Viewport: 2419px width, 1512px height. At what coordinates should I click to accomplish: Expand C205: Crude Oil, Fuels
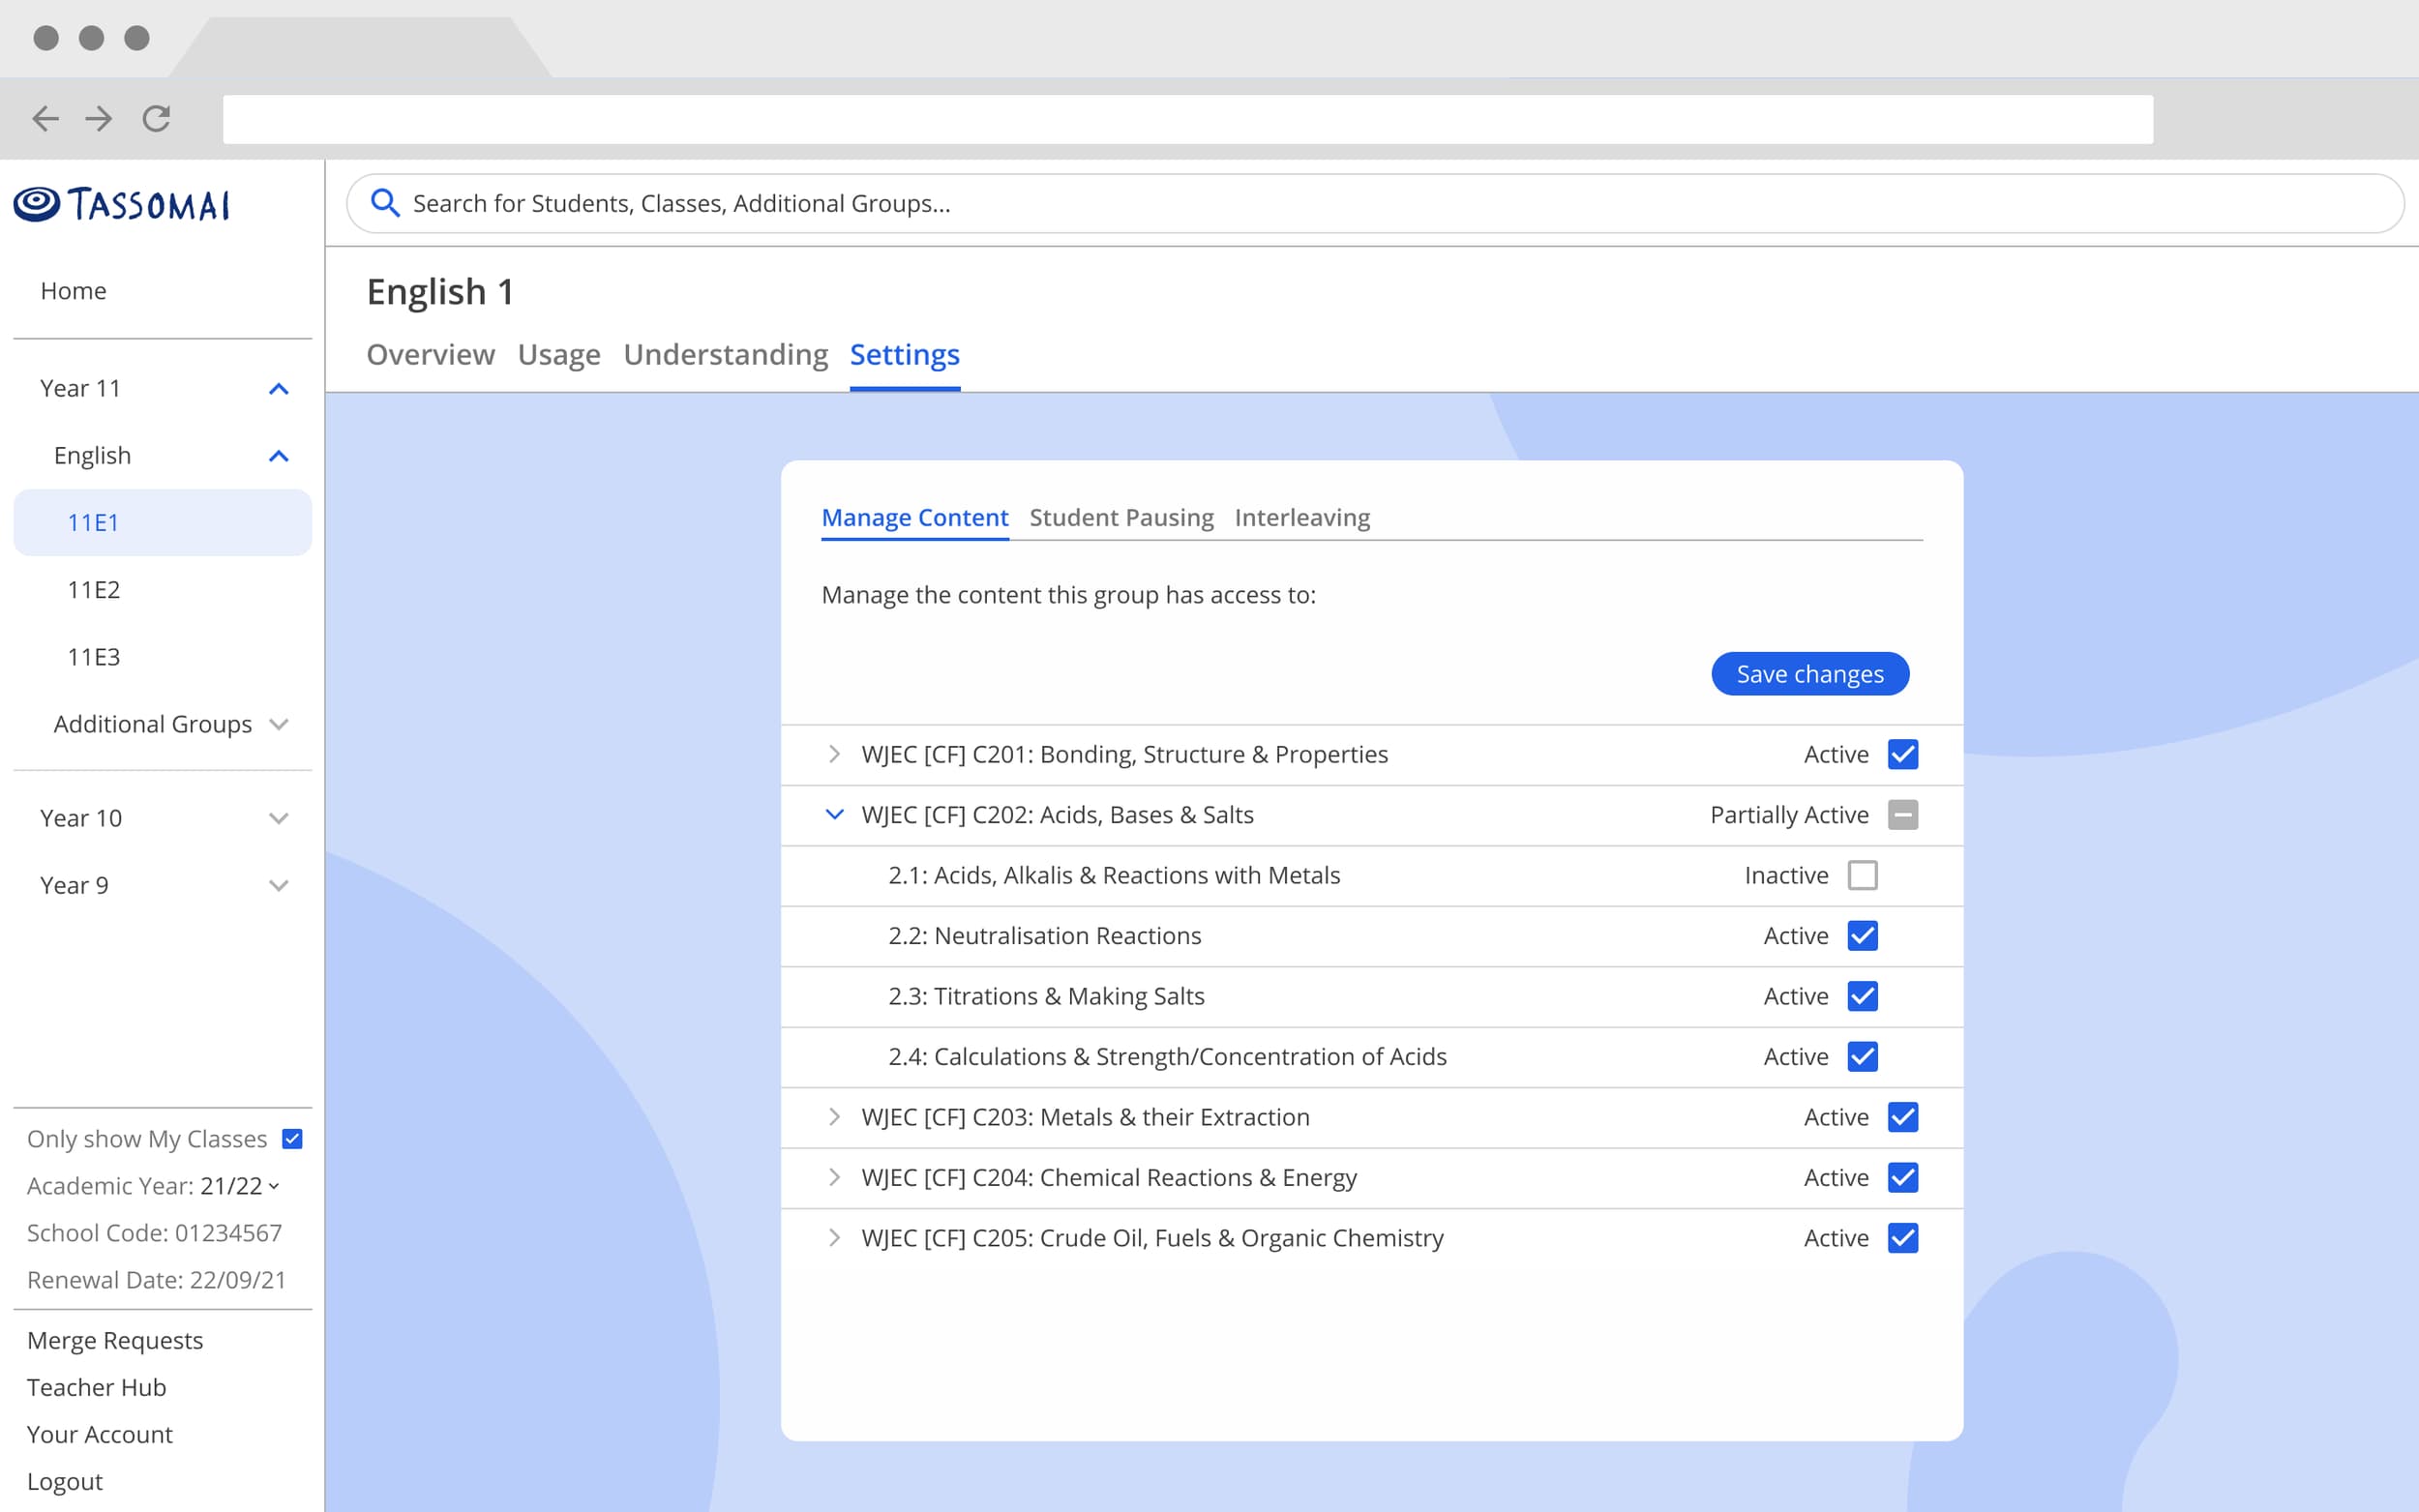tap(833, 1238)
